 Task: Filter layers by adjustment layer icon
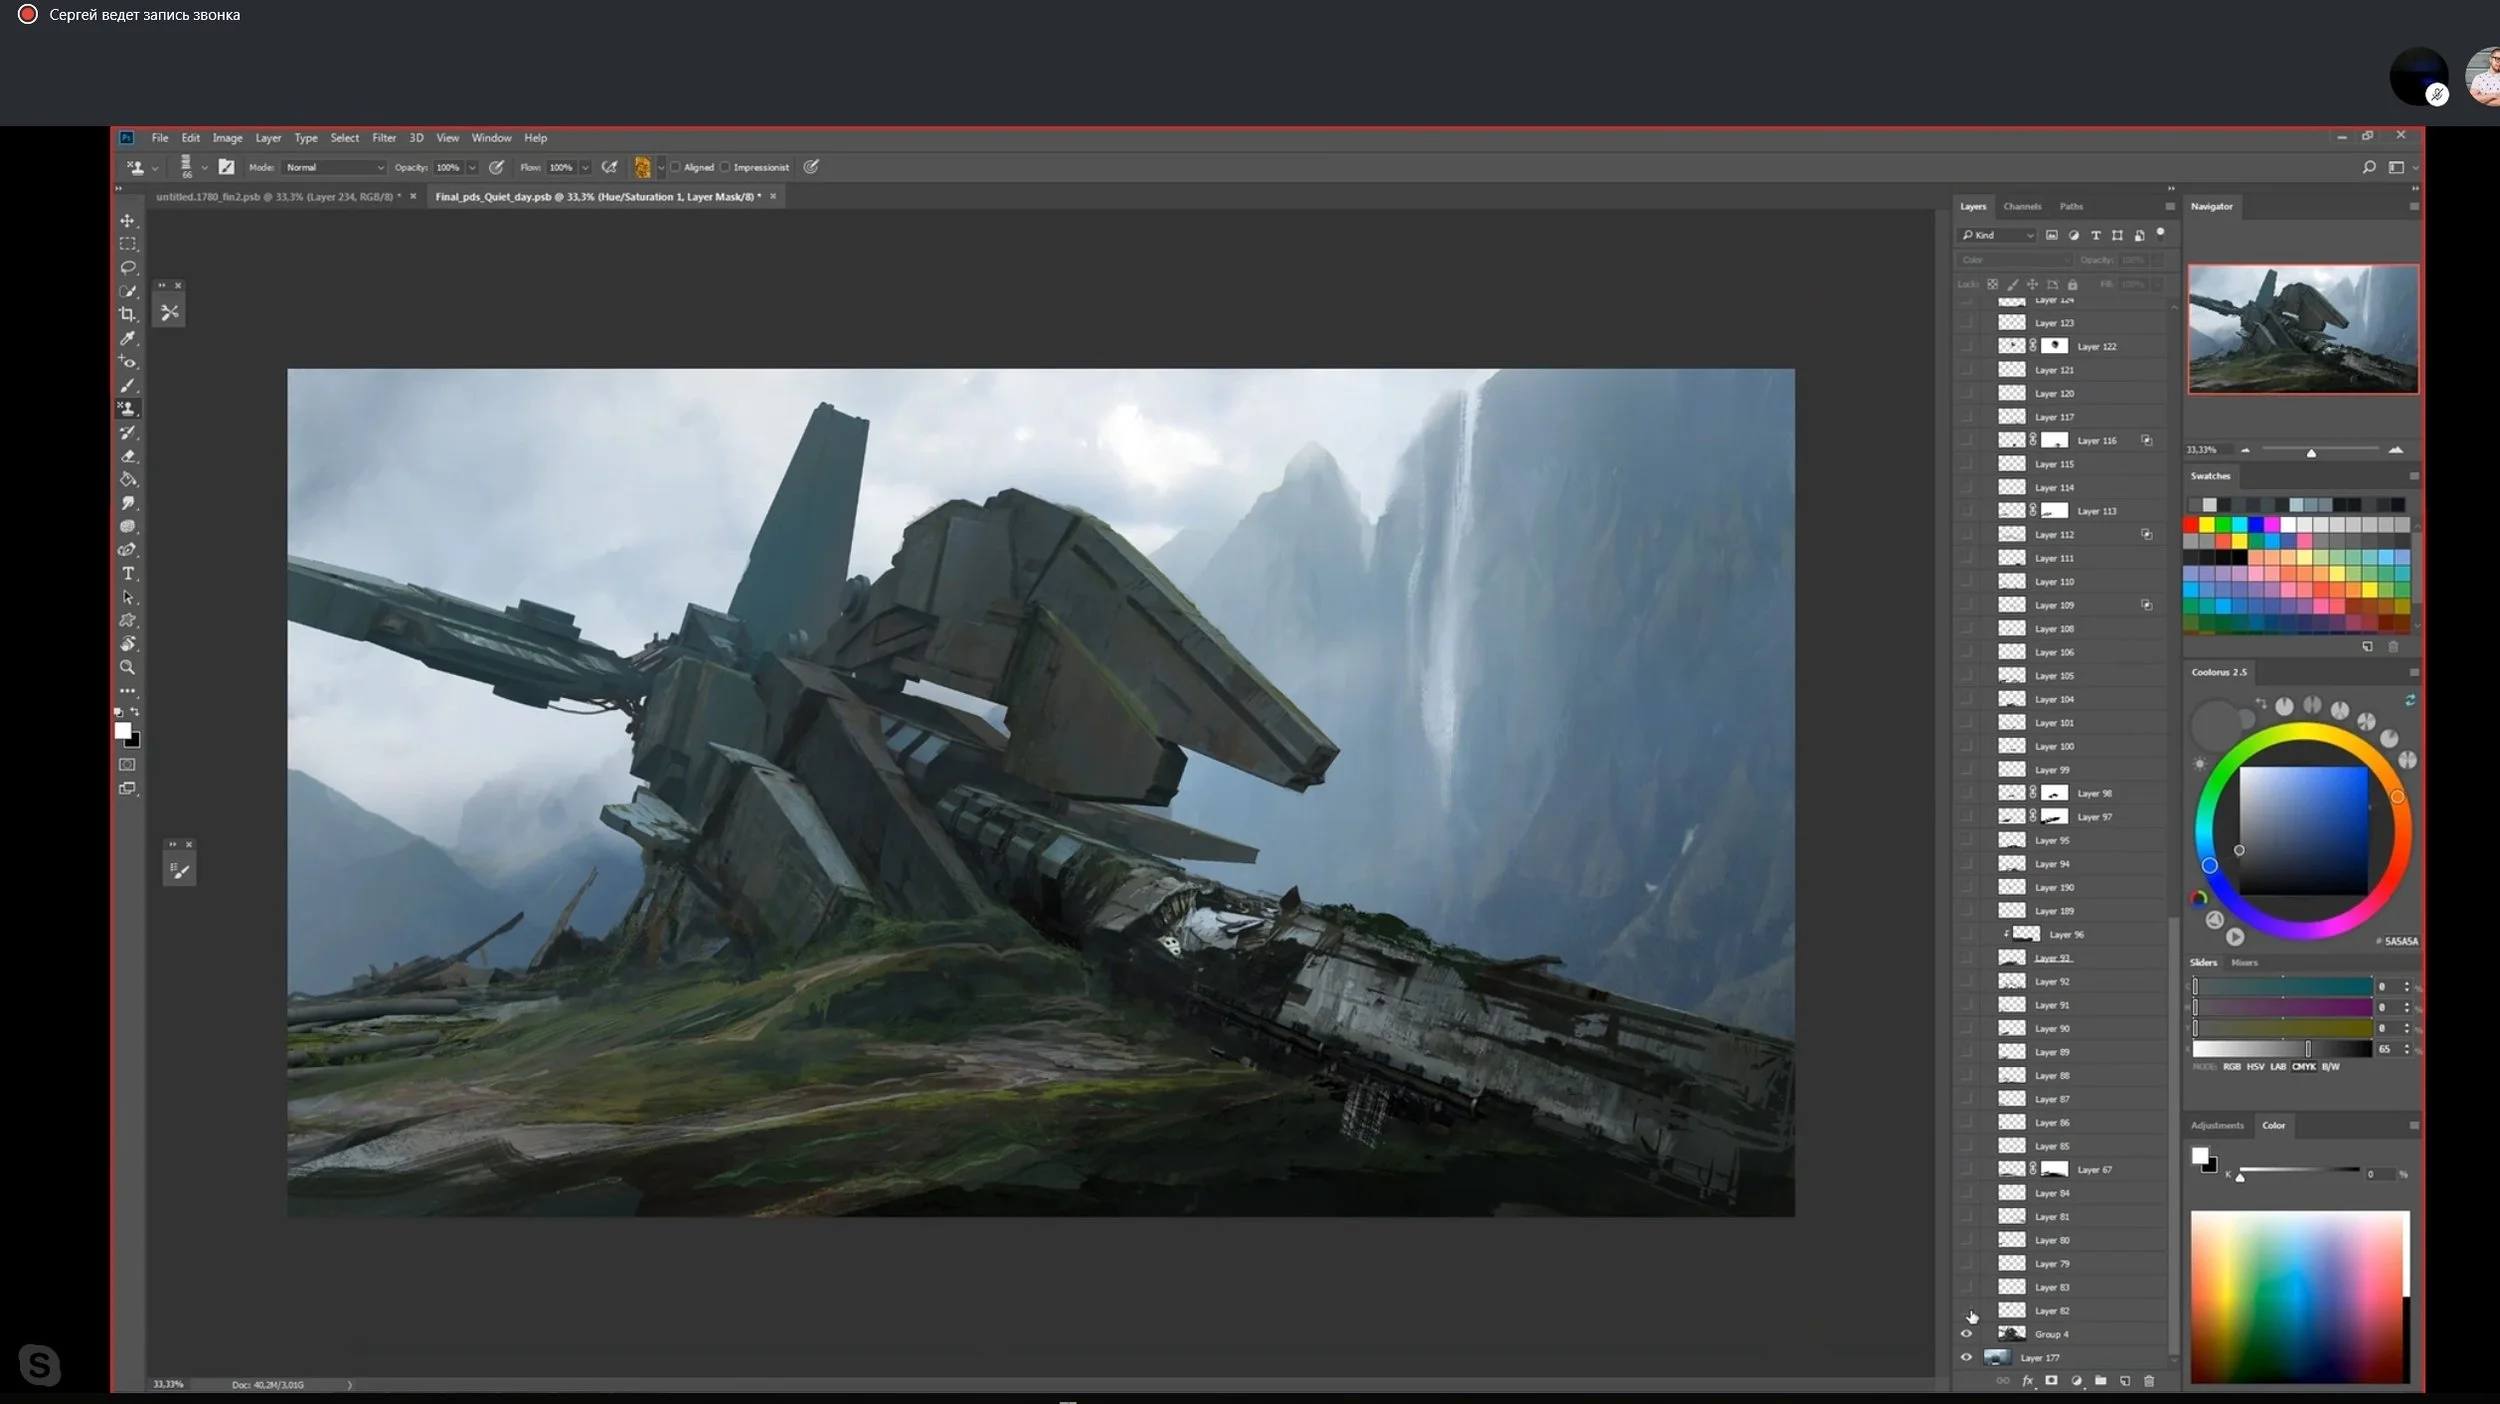[x=2074, y=235]
